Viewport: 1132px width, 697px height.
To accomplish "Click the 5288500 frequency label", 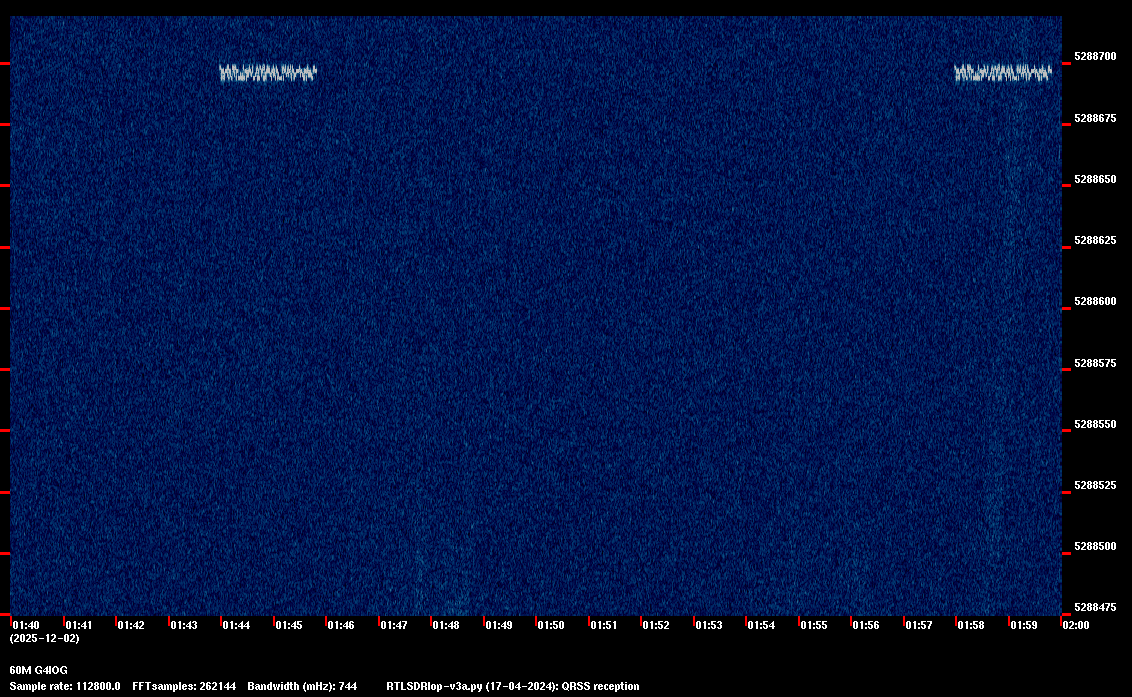I will (x=1095, y=546).
